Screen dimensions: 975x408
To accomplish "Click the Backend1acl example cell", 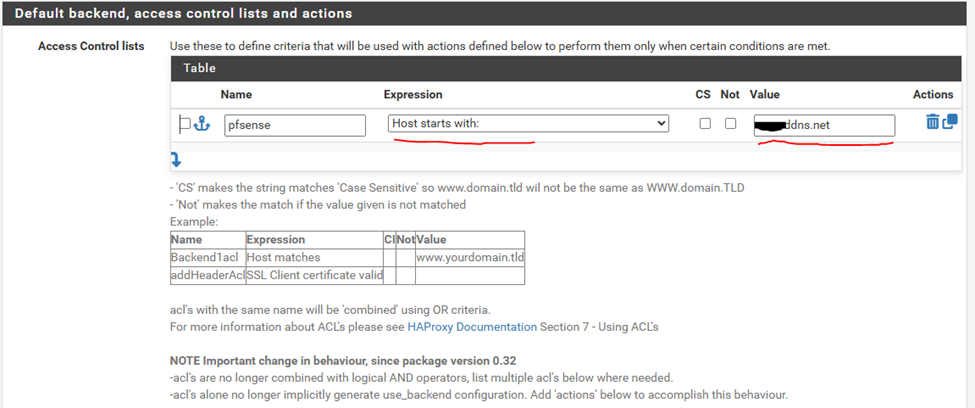I will (x=207, y=257).
